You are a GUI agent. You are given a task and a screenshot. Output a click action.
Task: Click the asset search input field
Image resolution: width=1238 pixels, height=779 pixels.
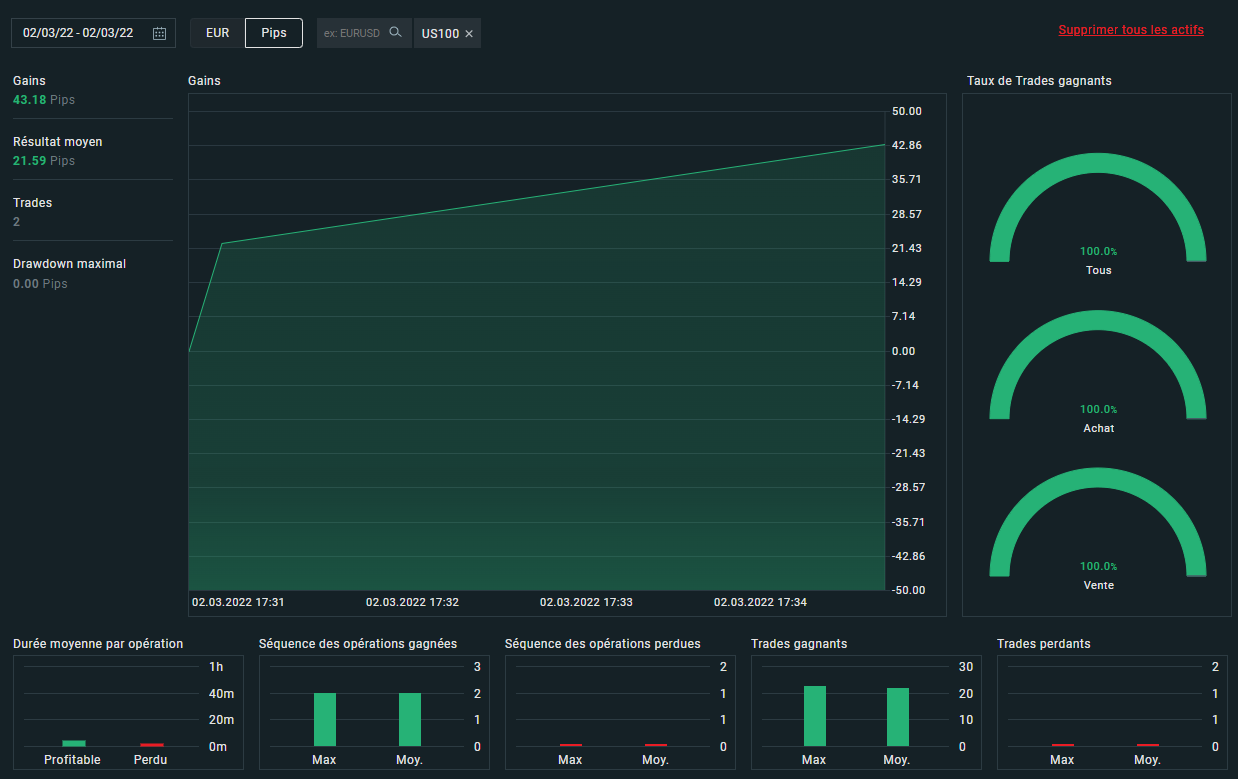[x=353, y=33]
